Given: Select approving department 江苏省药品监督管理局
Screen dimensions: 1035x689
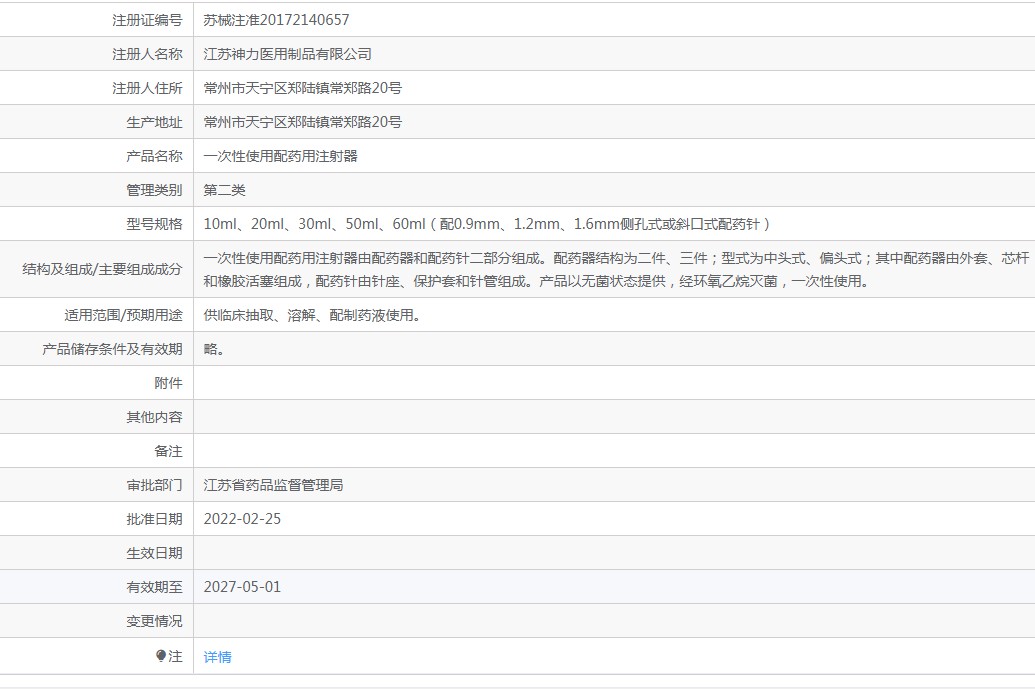Looking at the screenshot, I should point(273,485).
